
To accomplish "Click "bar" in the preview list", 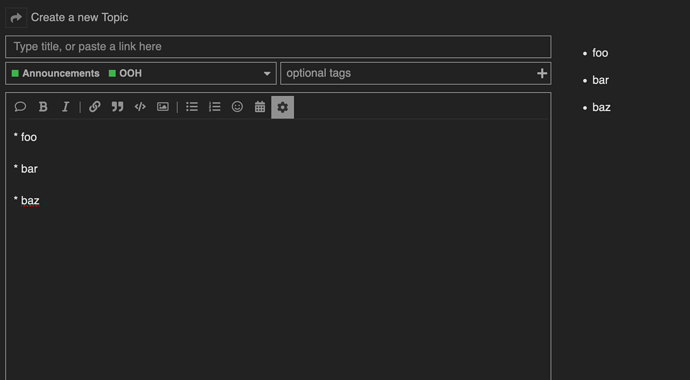I will click(601, 80).
